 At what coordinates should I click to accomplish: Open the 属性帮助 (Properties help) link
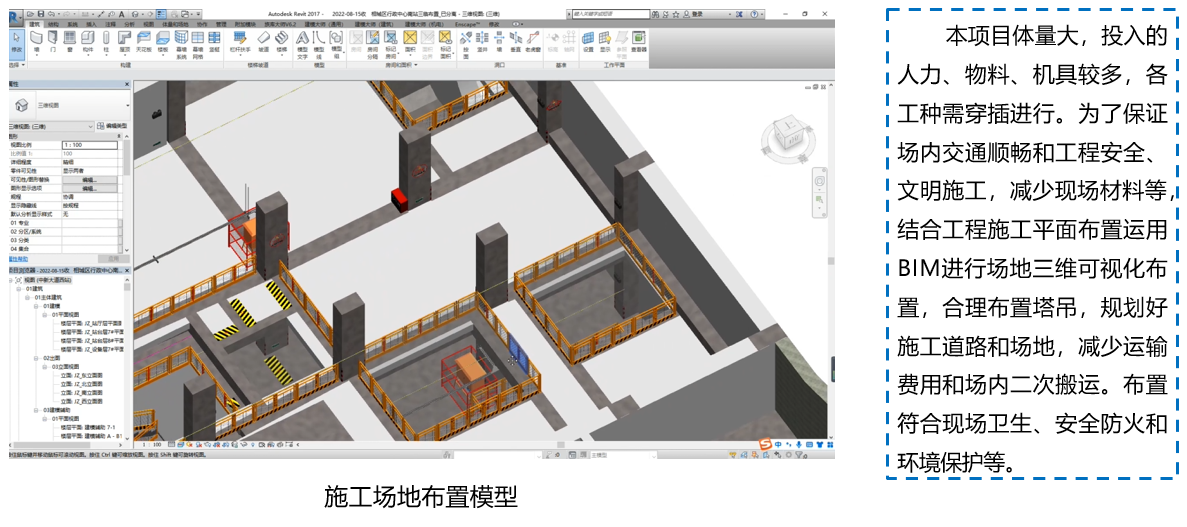(x=18, y=258)
